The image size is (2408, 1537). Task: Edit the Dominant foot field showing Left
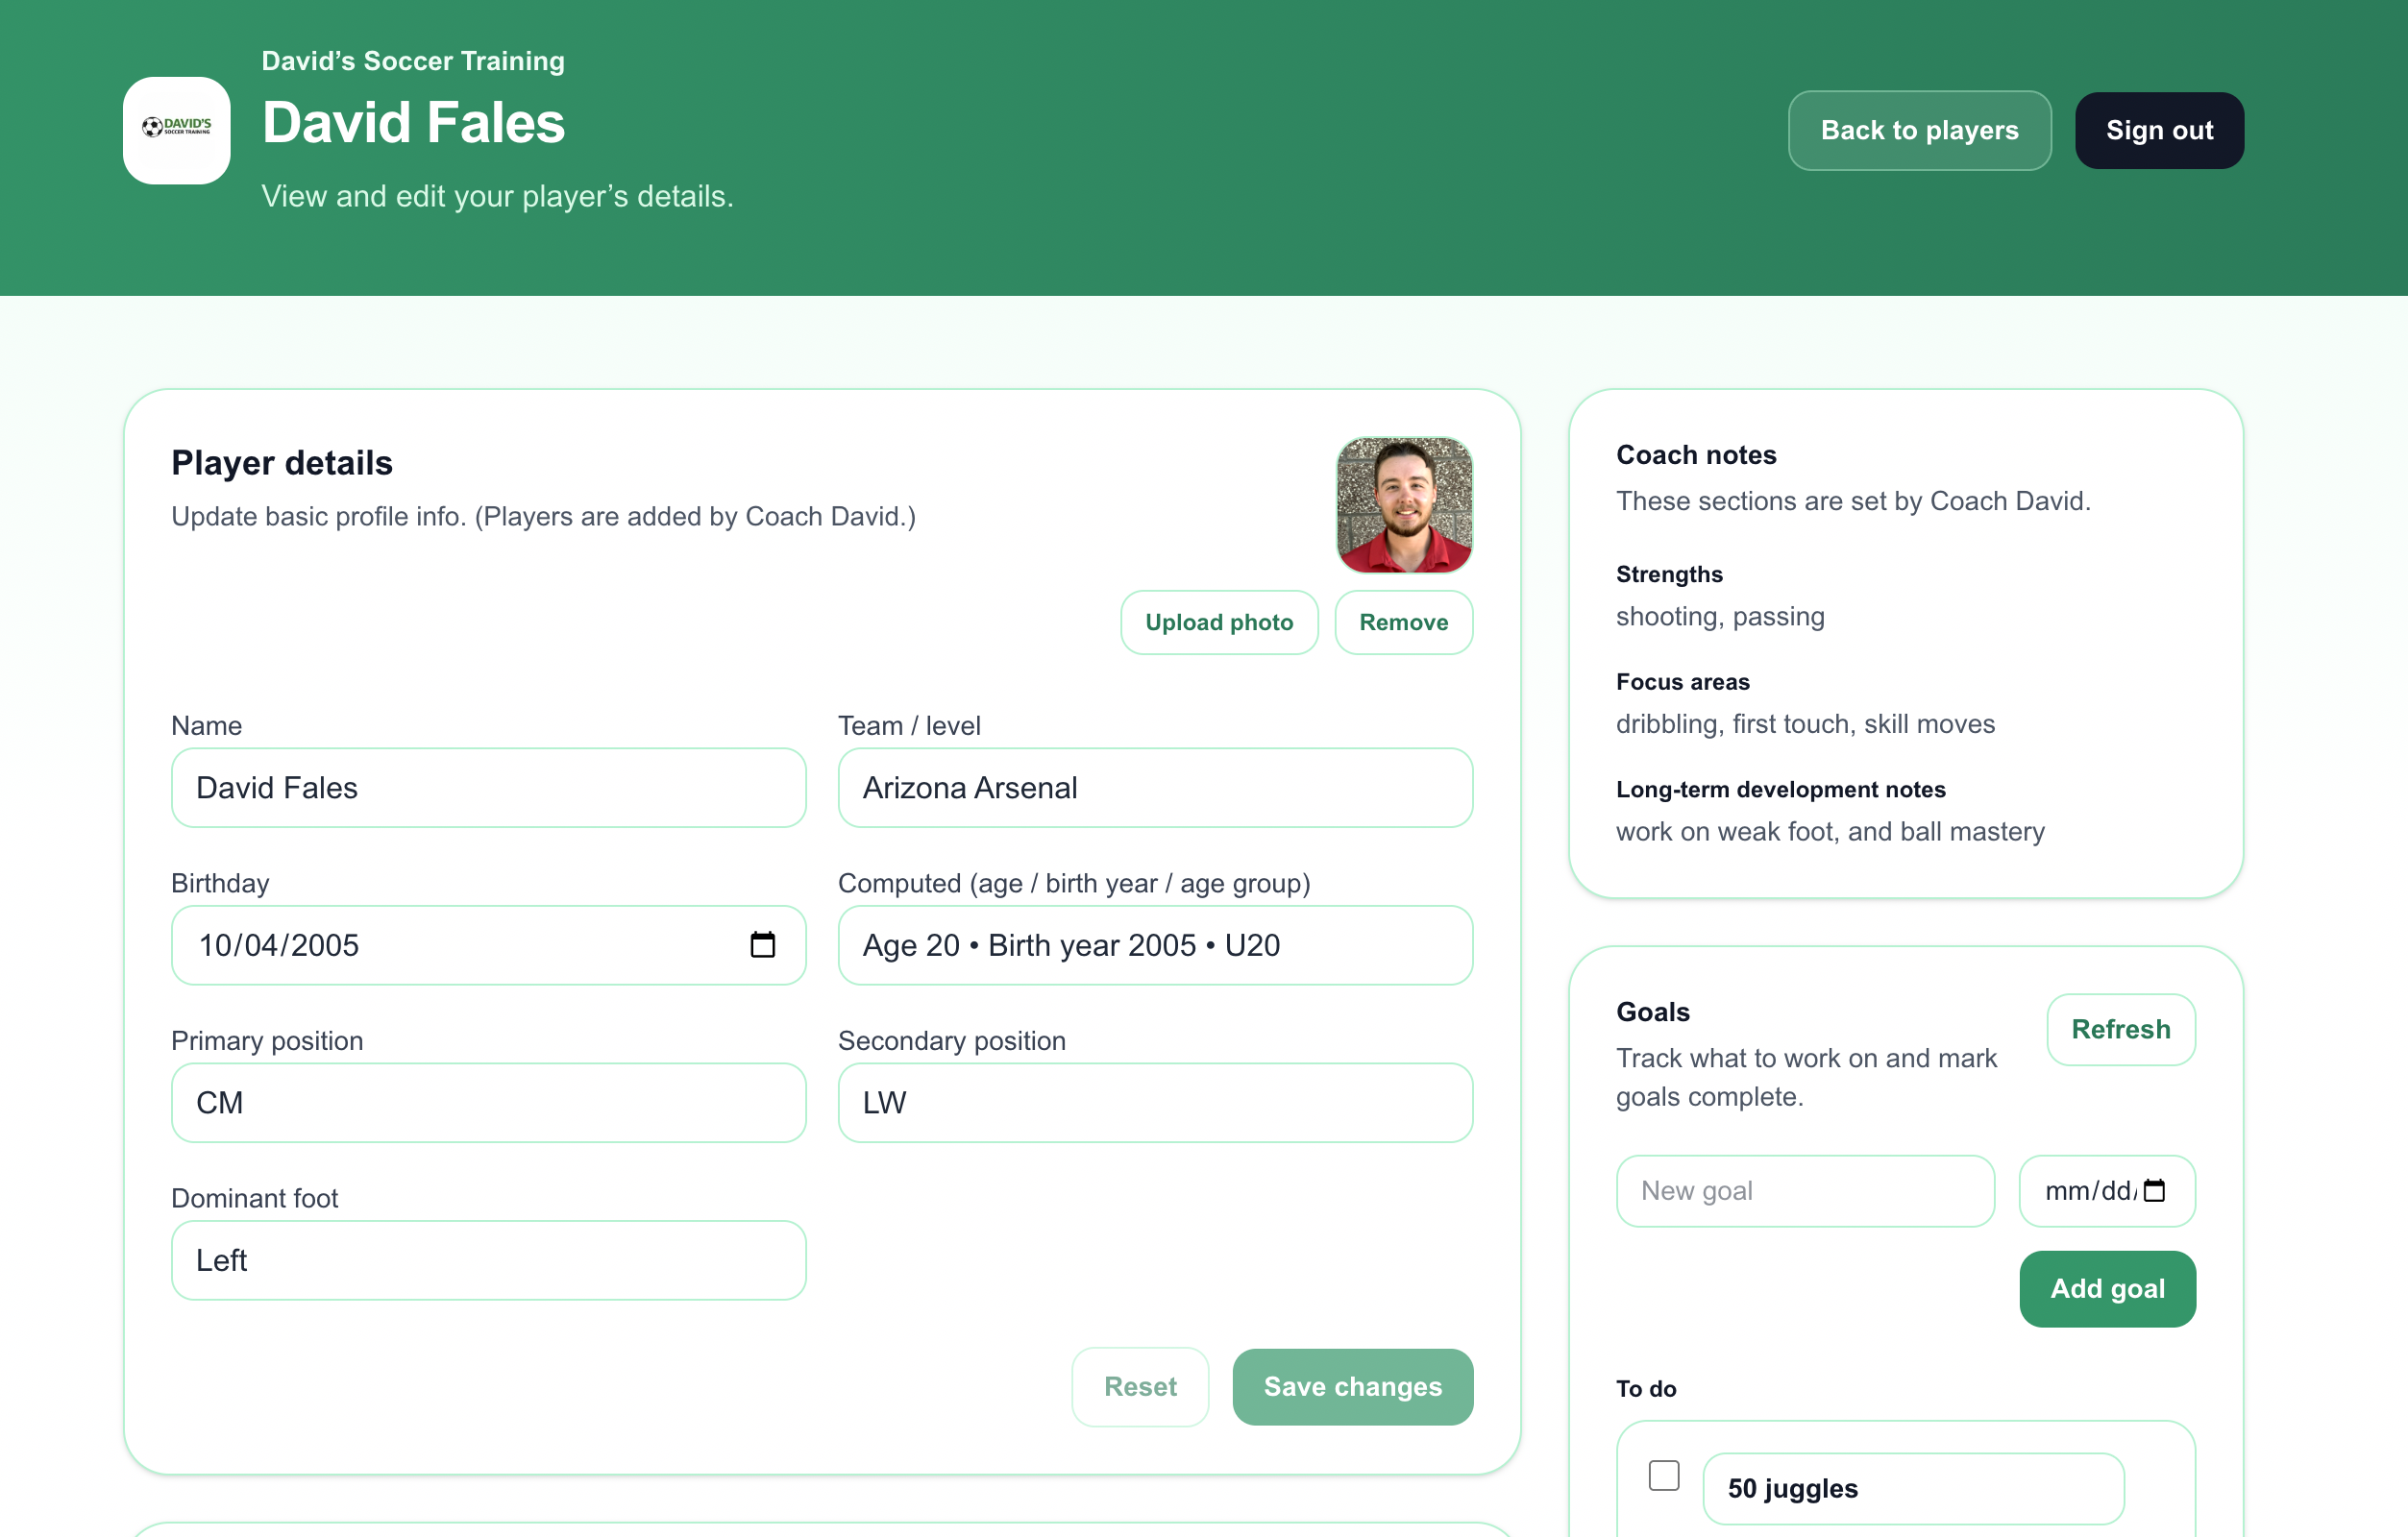[488, 1260]
